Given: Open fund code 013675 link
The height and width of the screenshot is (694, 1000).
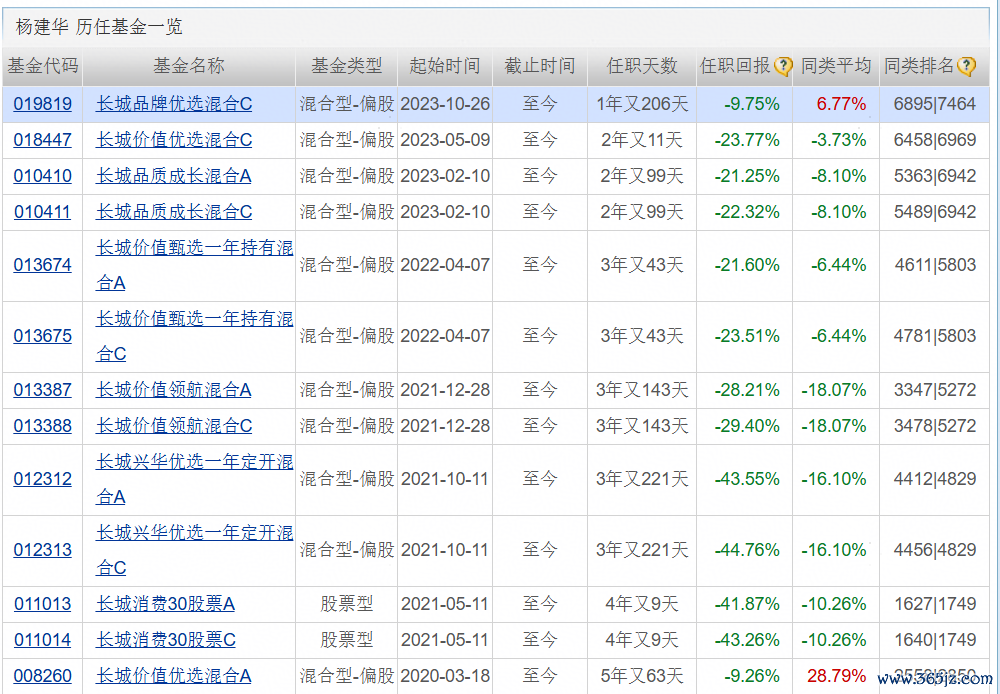Looking at the screenshot, I should coord(43,336).
